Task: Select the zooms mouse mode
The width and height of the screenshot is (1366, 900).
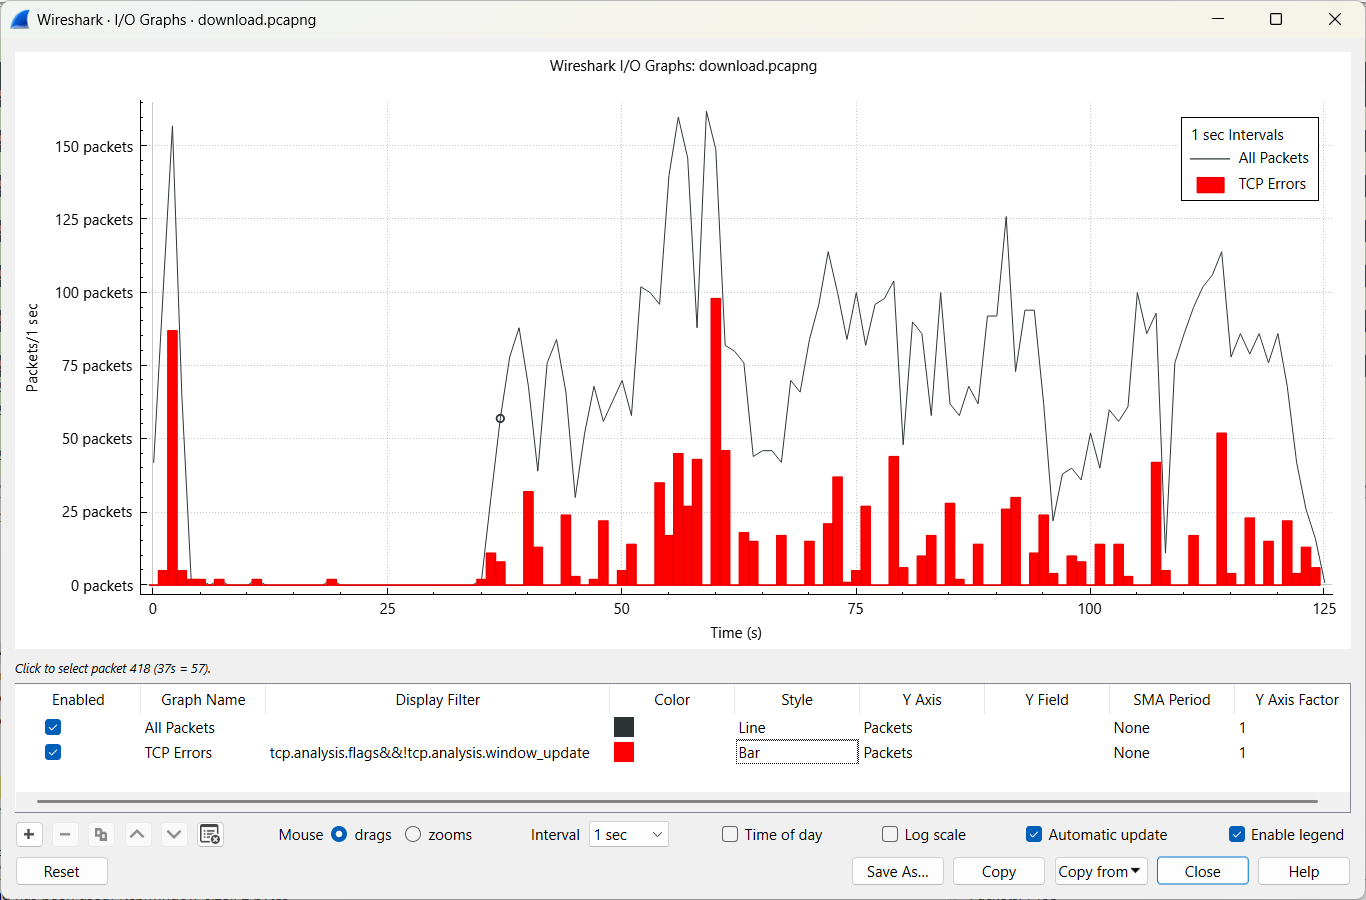Action: tap(413, 834)
